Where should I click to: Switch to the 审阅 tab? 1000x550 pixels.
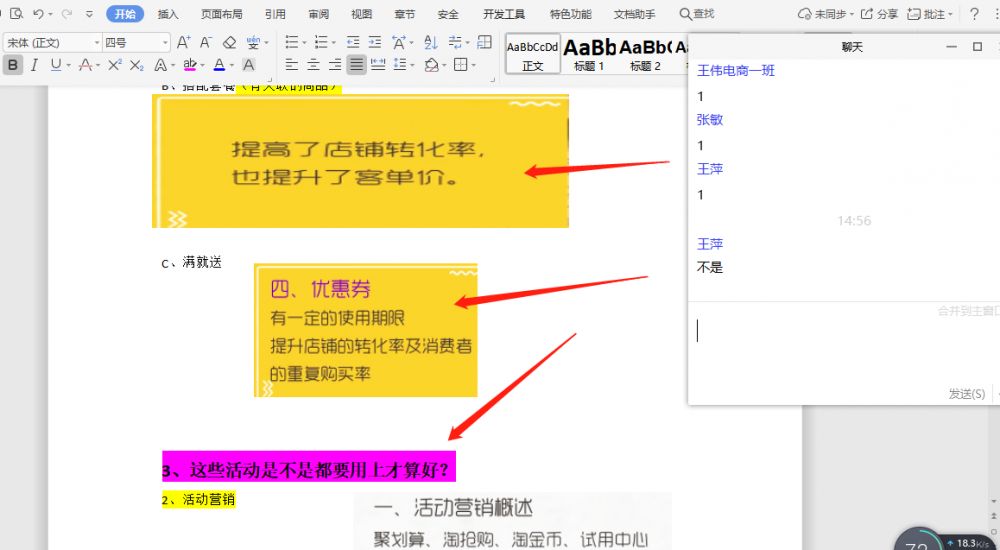(x=318, y=13)
